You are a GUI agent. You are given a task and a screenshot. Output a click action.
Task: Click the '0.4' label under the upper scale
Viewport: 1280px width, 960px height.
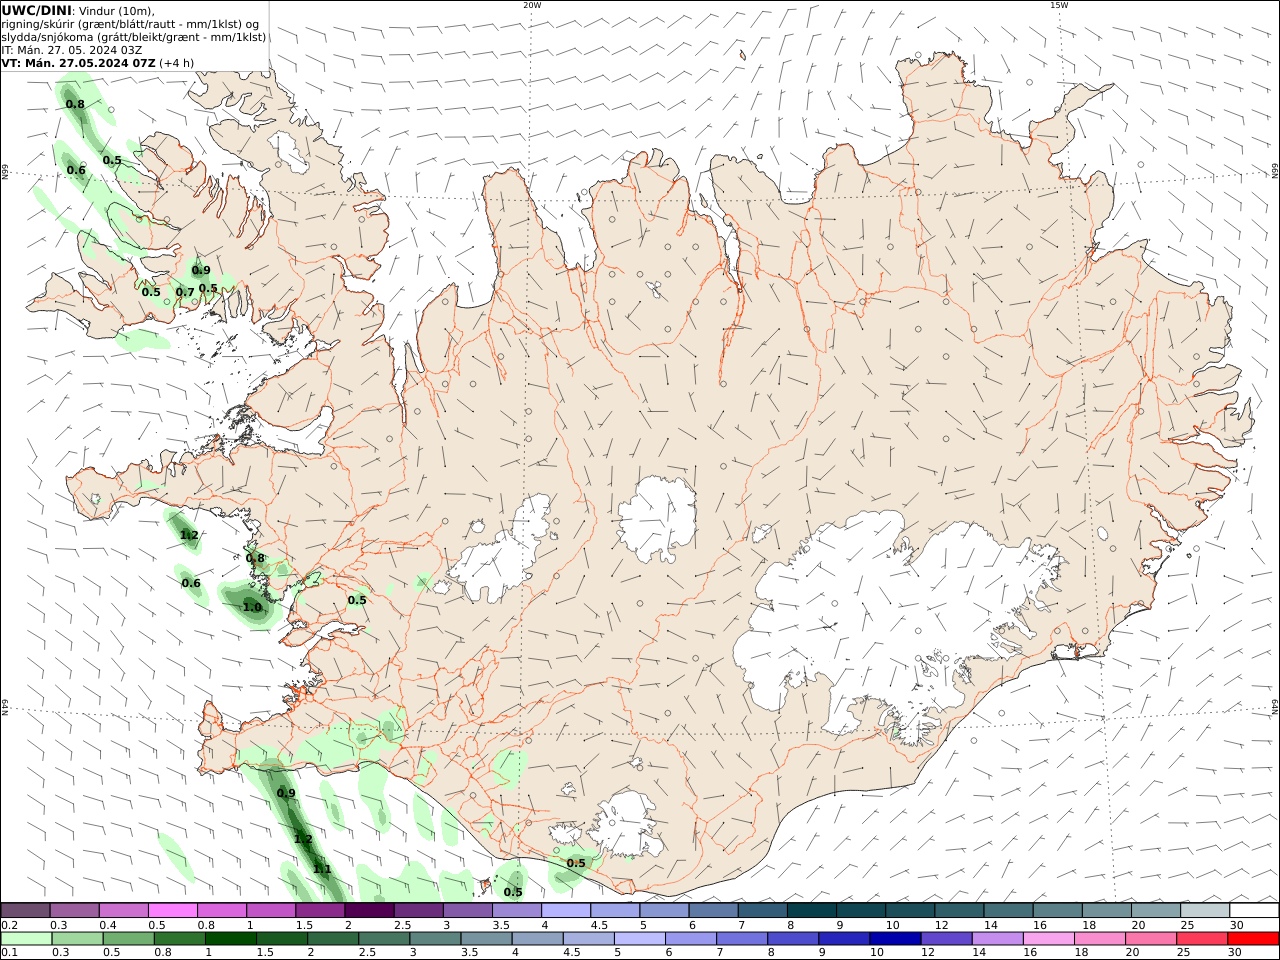[107, 925]
